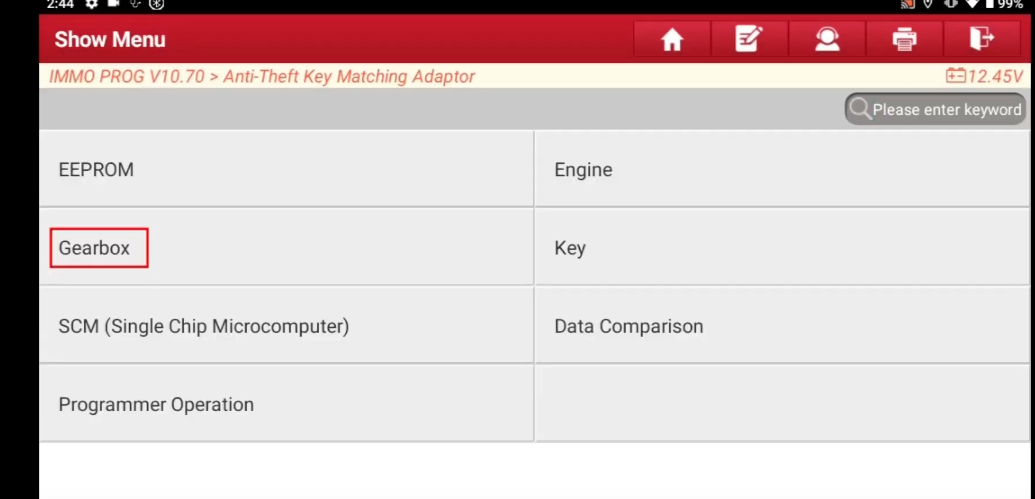Tap the settings gear in status bar
Image resolution: width=1035 pixels, height=499 pixels.
click(91, 4)
